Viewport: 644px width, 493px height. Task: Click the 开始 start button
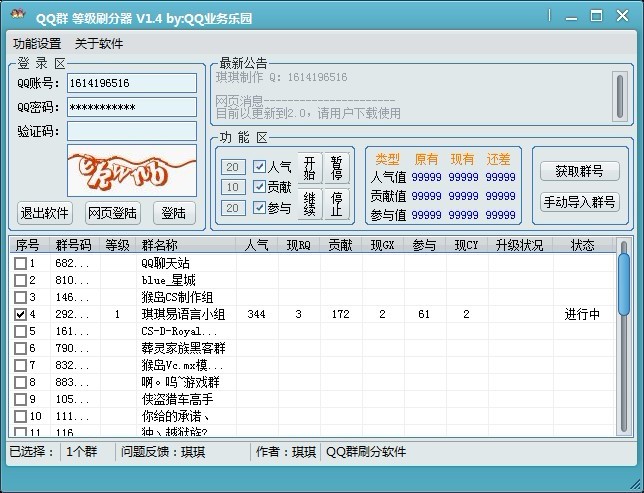[x=309, y=168]
